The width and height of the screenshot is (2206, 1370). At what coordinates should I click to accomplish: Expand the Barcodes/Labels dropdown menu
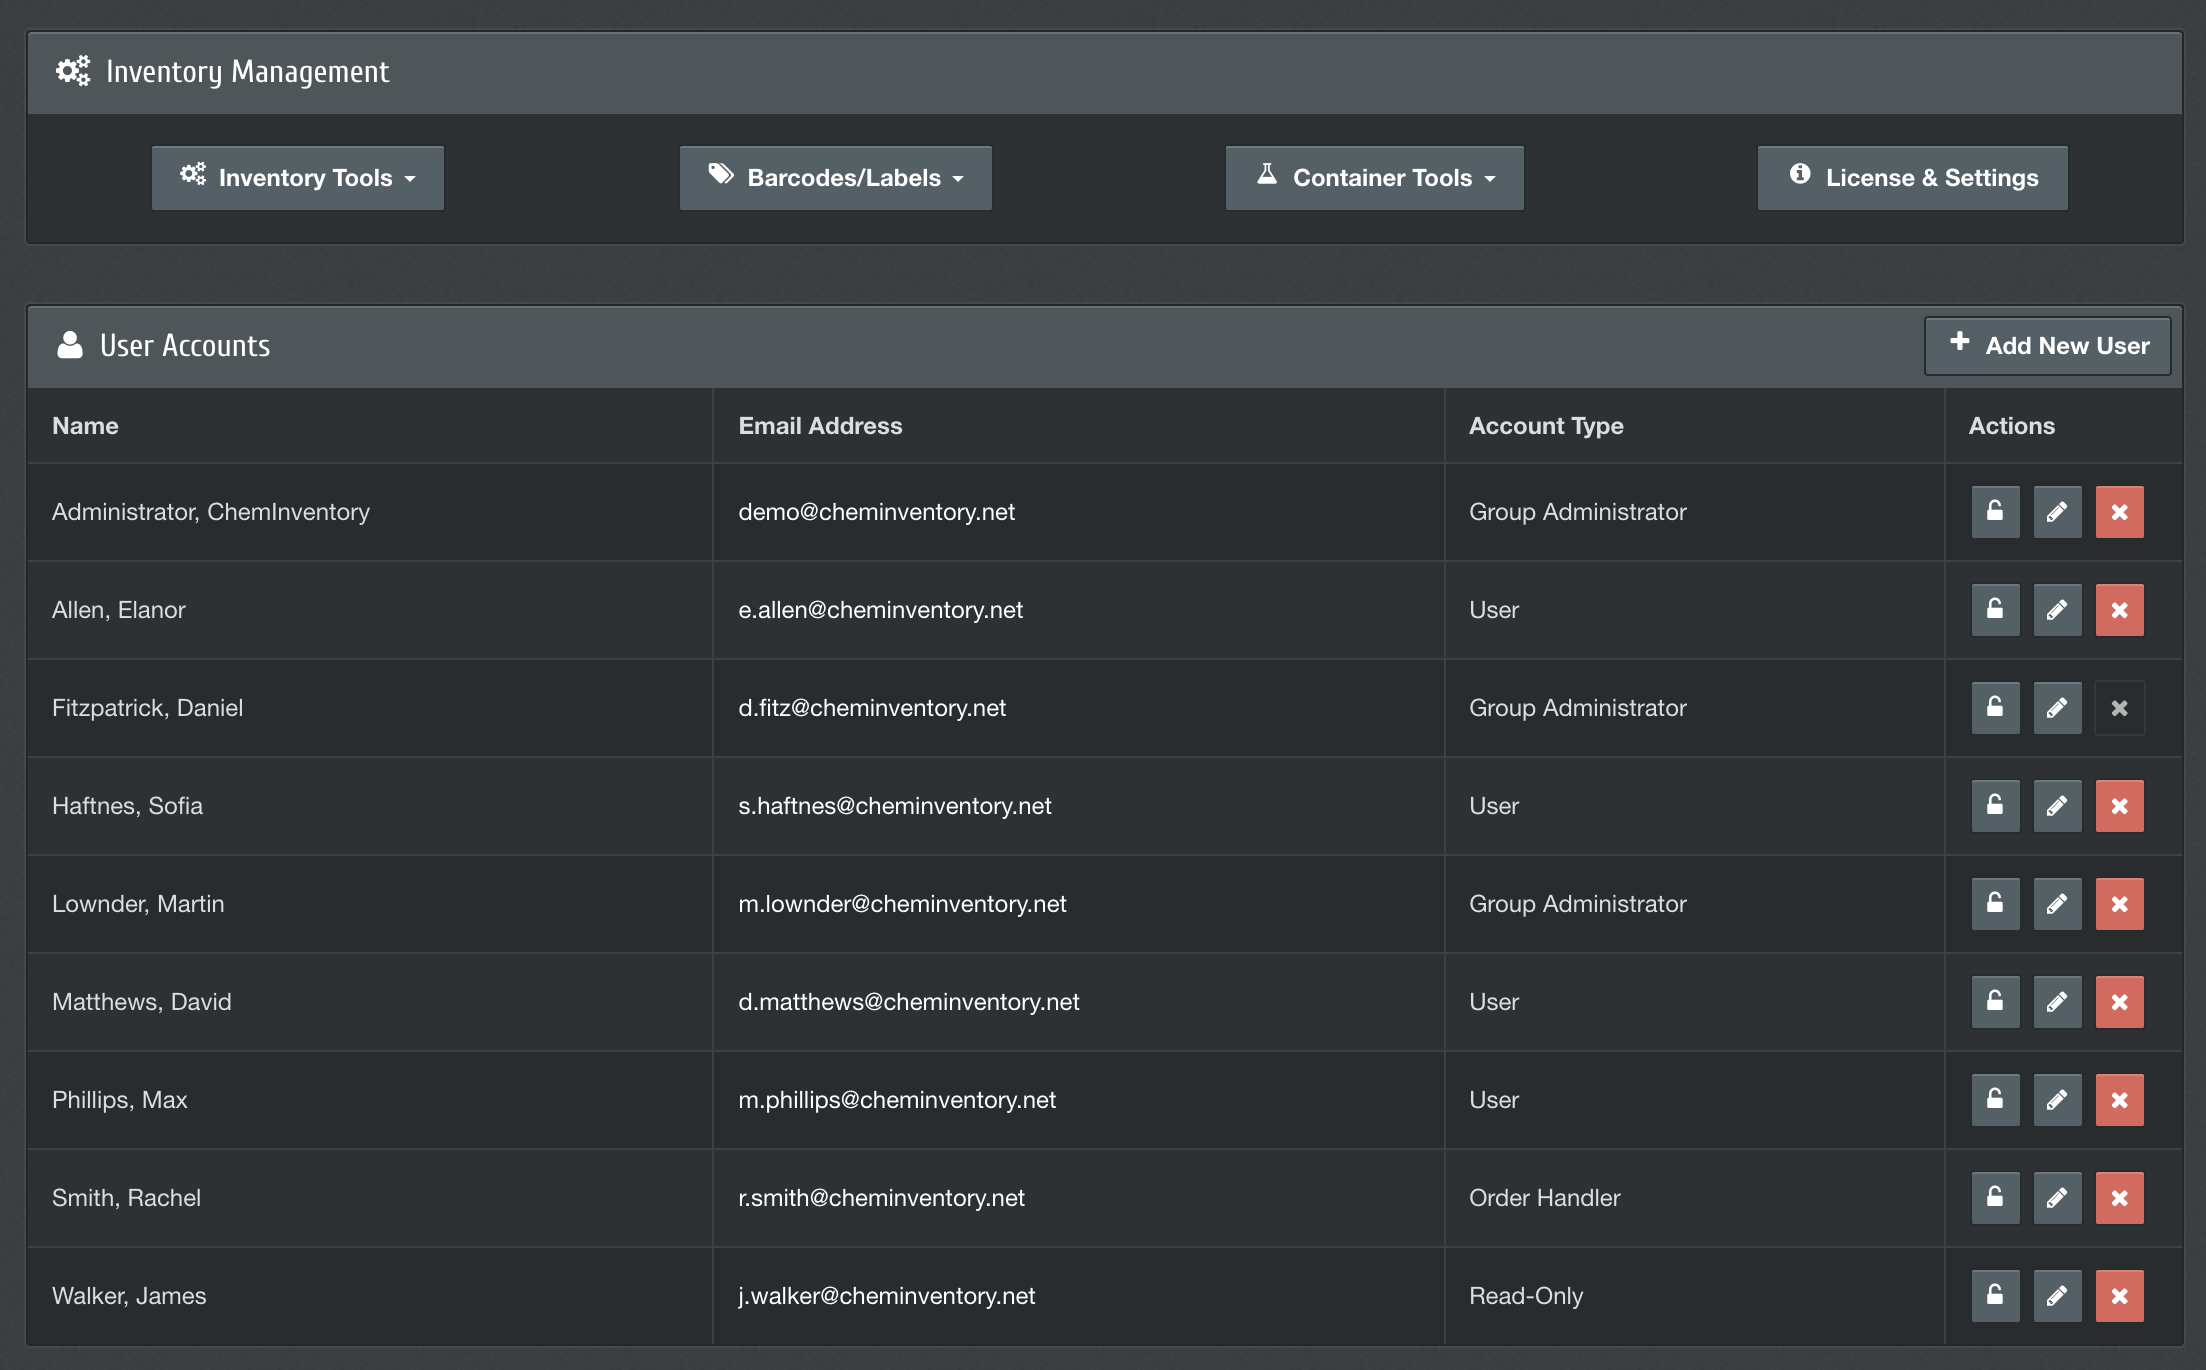click(x=836, y=177)
